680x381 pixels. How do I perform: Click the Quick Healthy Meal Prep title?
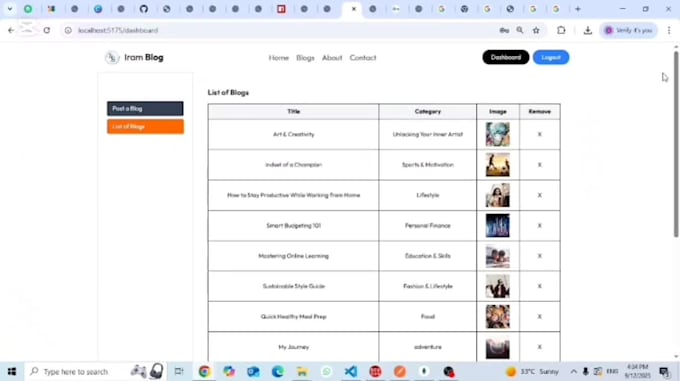coord(293,316)
